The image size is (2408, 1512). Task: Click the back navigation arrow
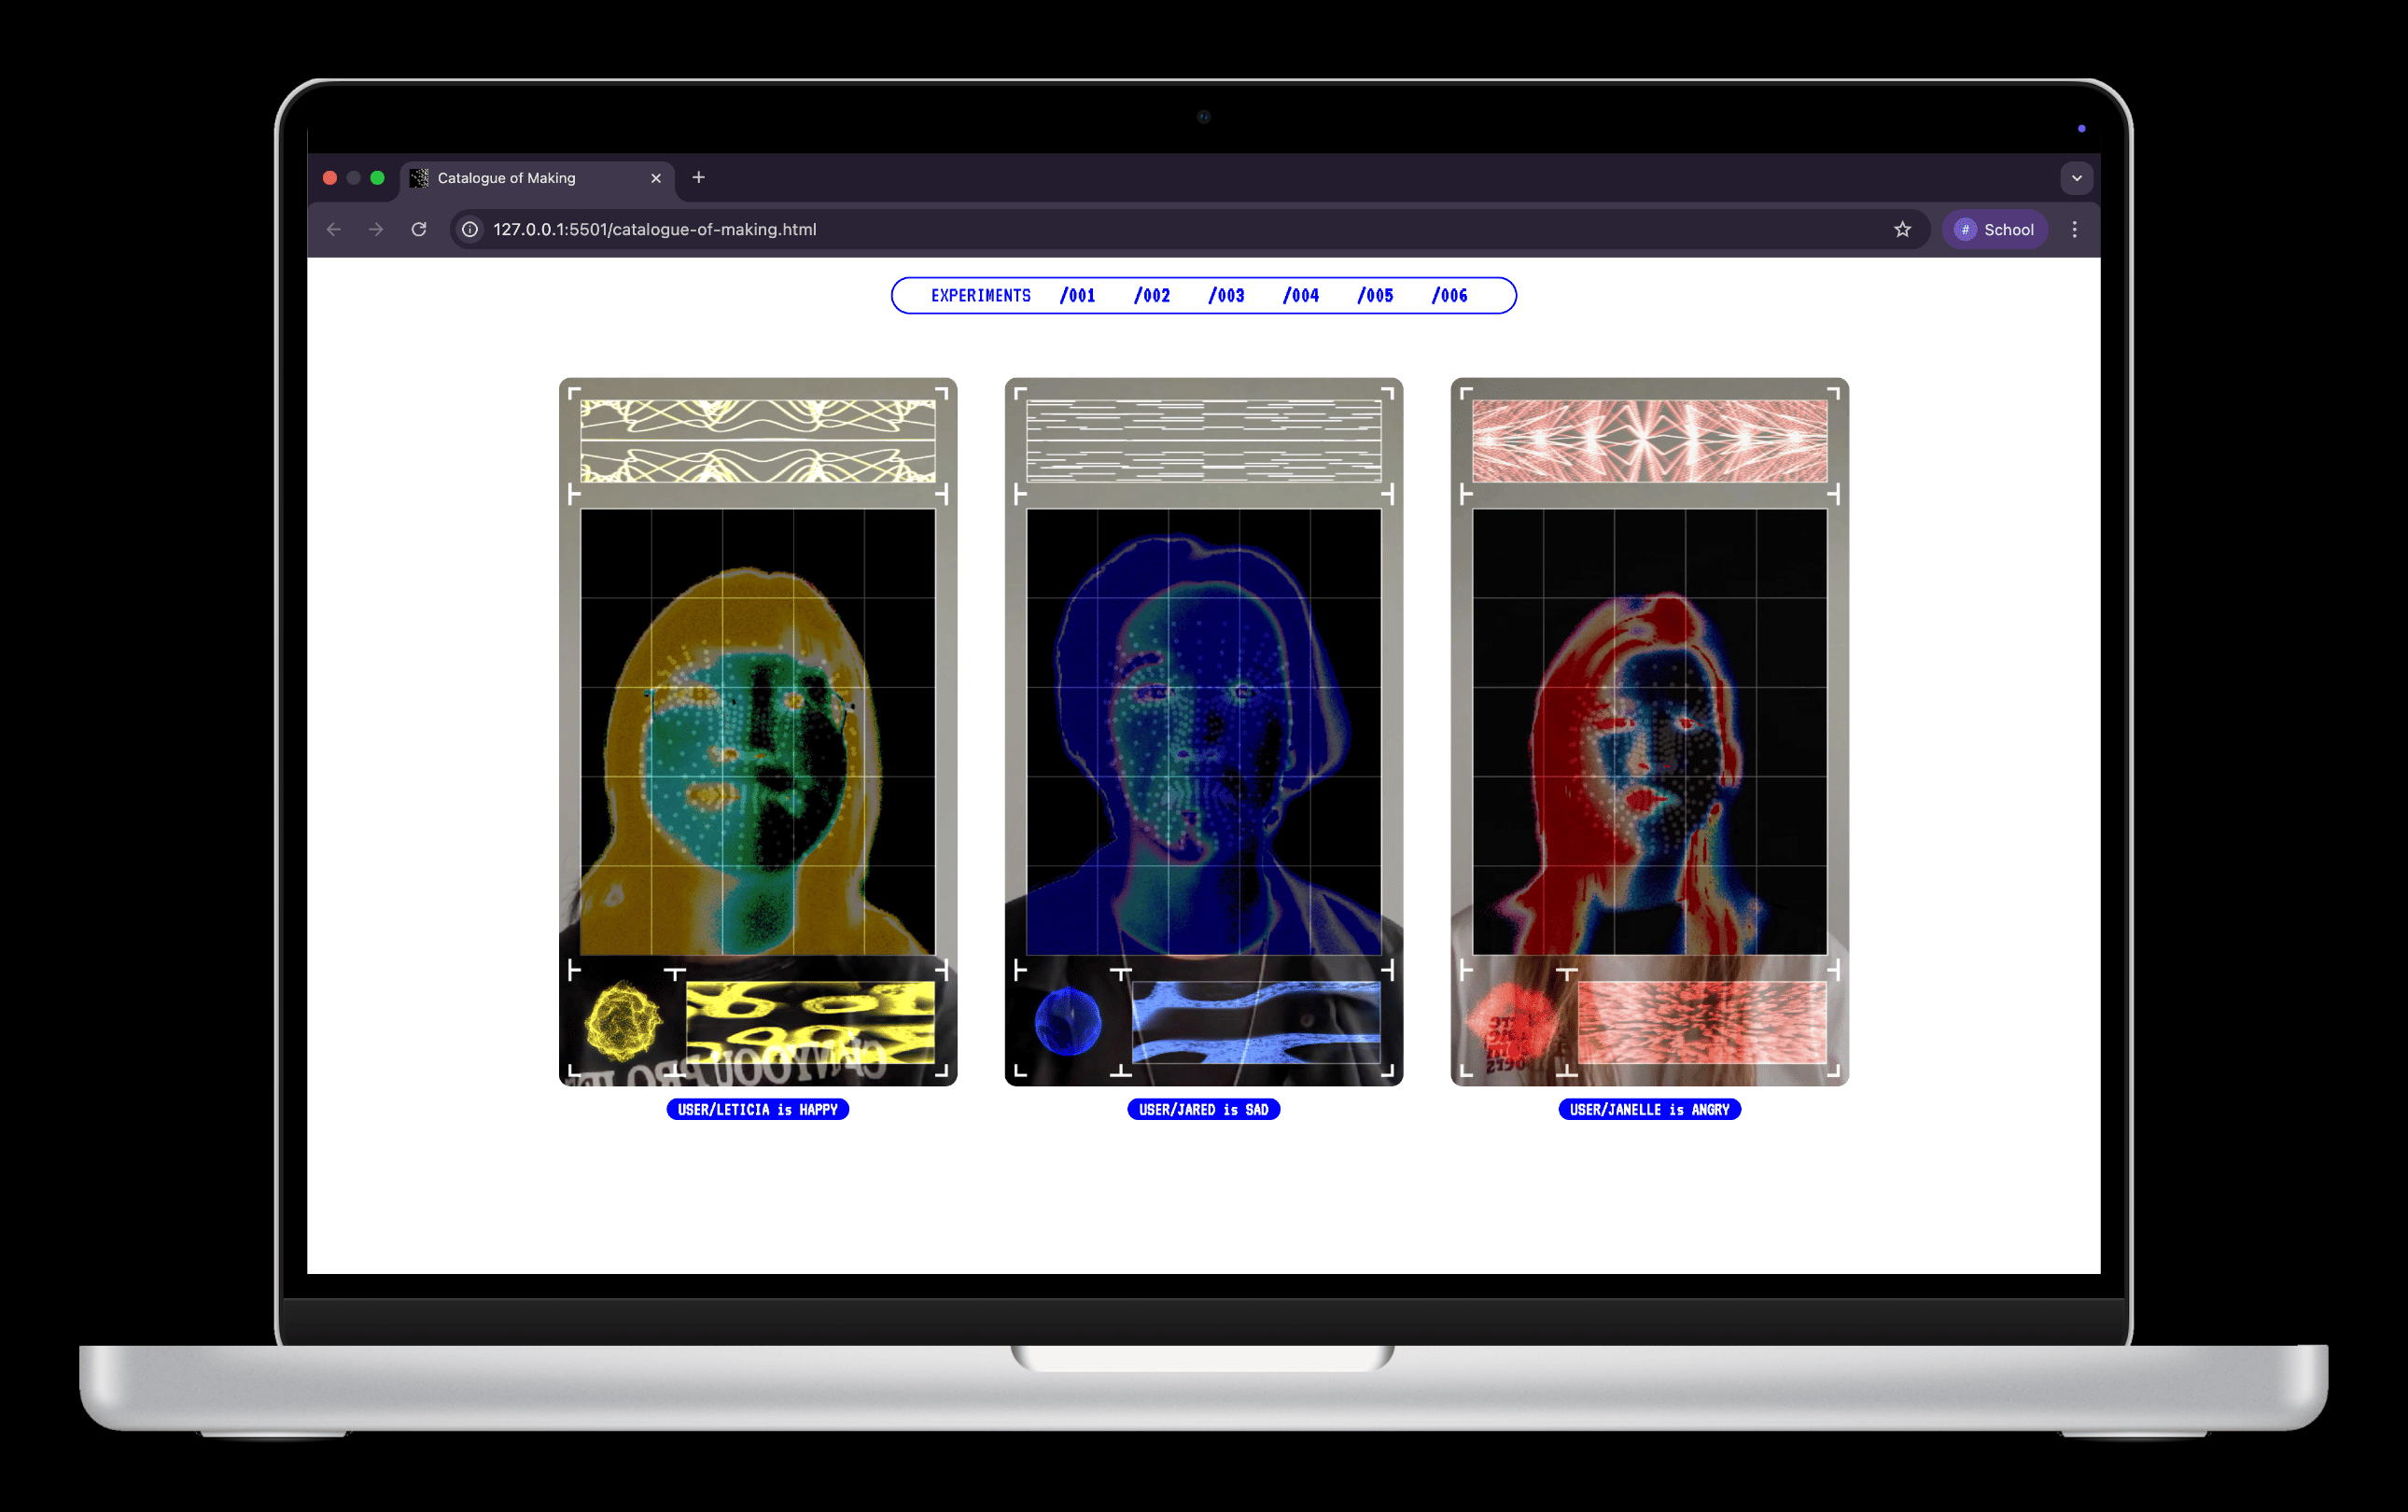tap(334, 229)
